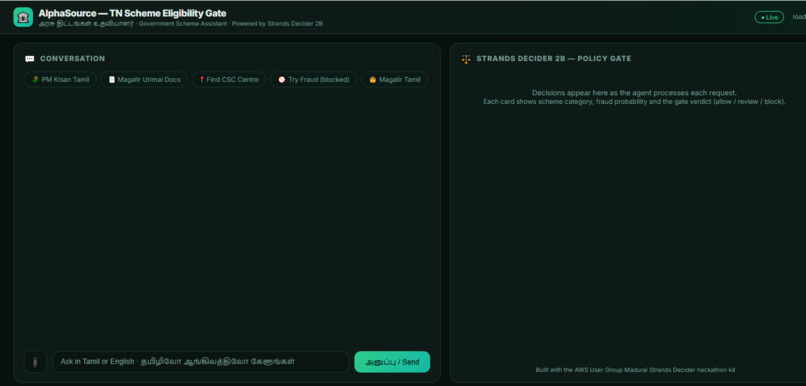Click the paperclip attachment icon
Image resolution: width=806 pixels, height=386 pixels.
pos(35,362)
